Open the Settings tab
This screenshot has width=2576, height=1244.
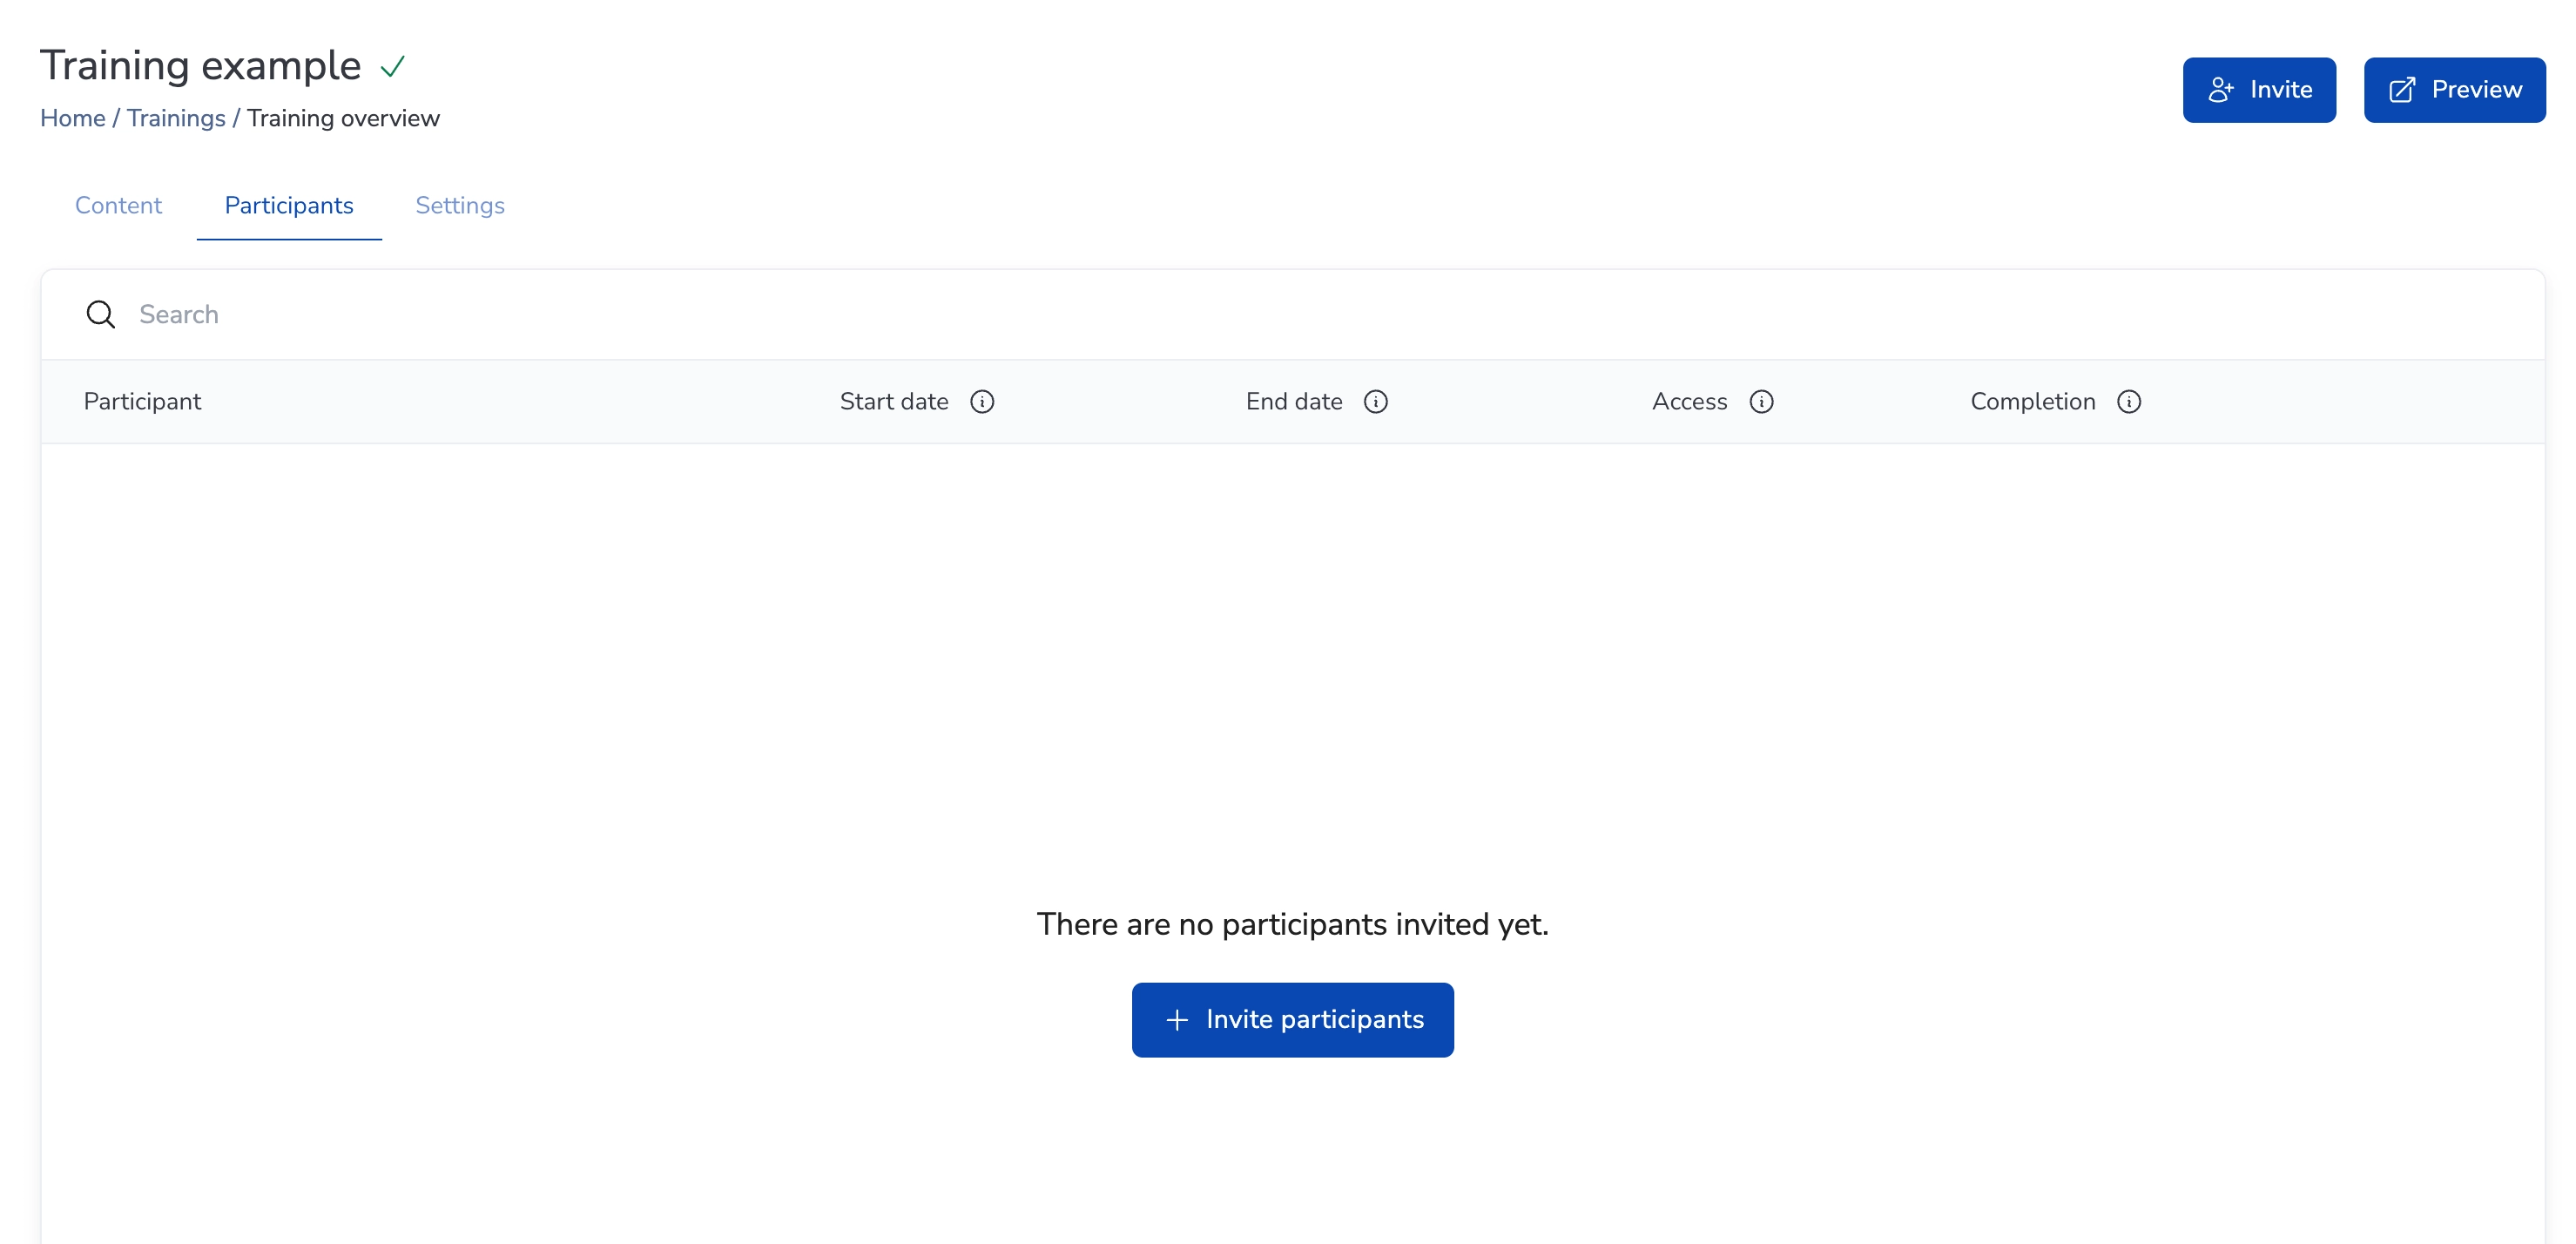click(x=459, y=205)
